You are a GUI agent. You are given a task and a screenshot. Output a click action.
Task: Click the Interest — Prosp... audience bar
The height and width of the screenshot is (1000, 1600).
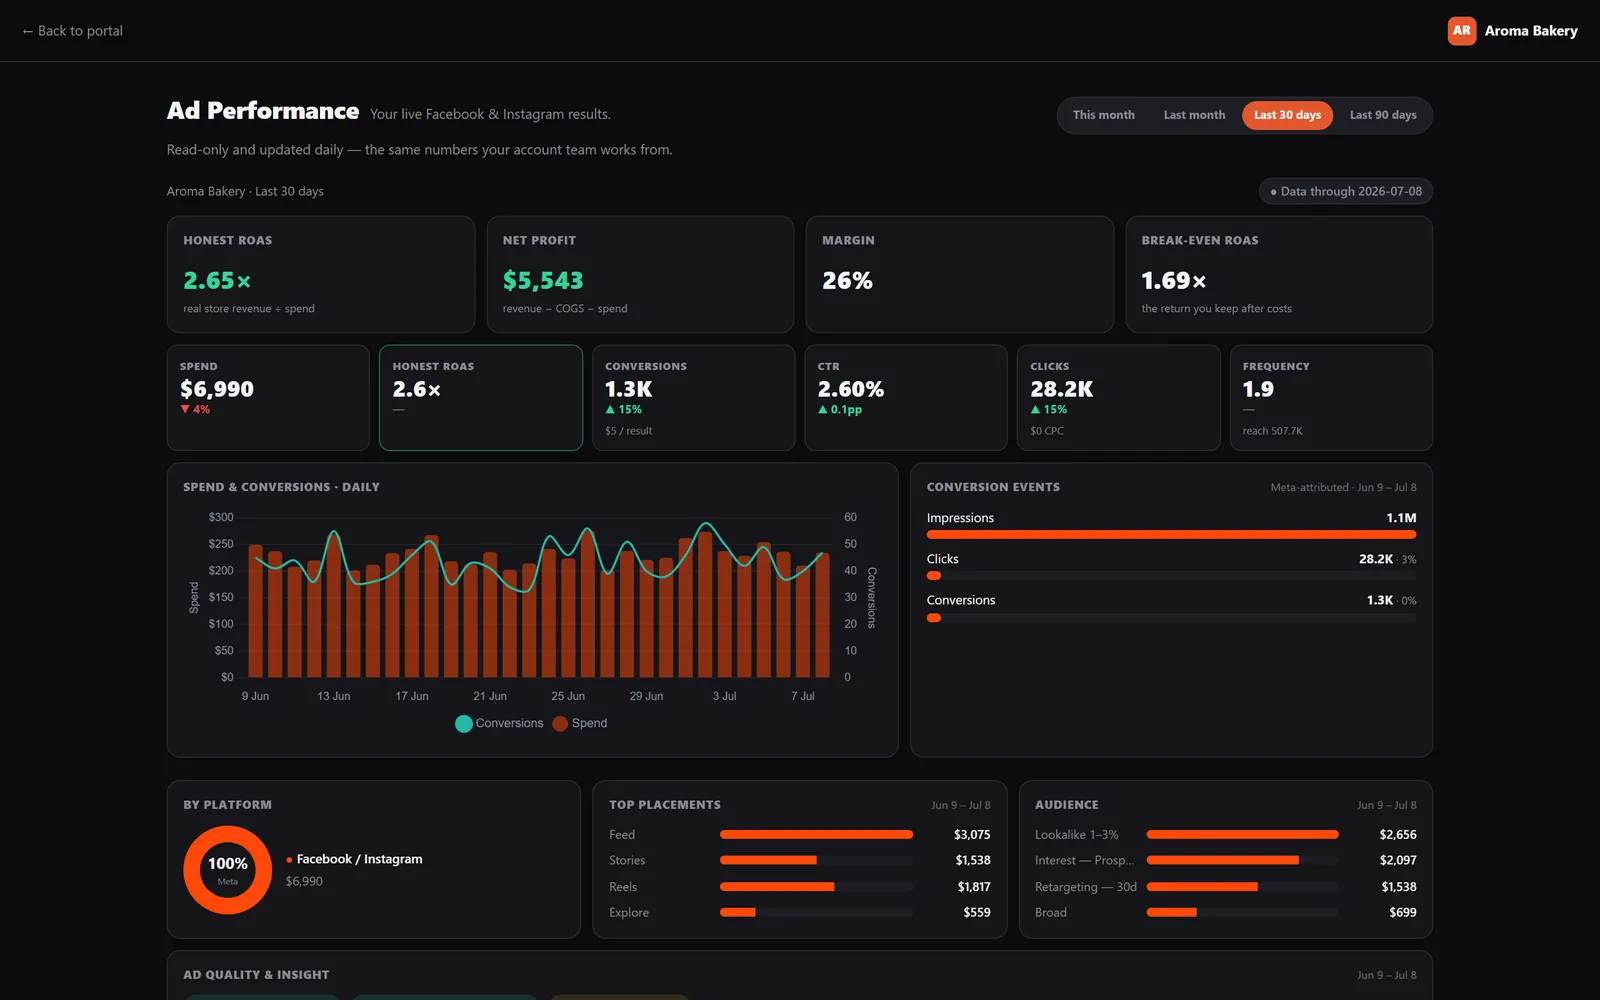coord(1242,861)
